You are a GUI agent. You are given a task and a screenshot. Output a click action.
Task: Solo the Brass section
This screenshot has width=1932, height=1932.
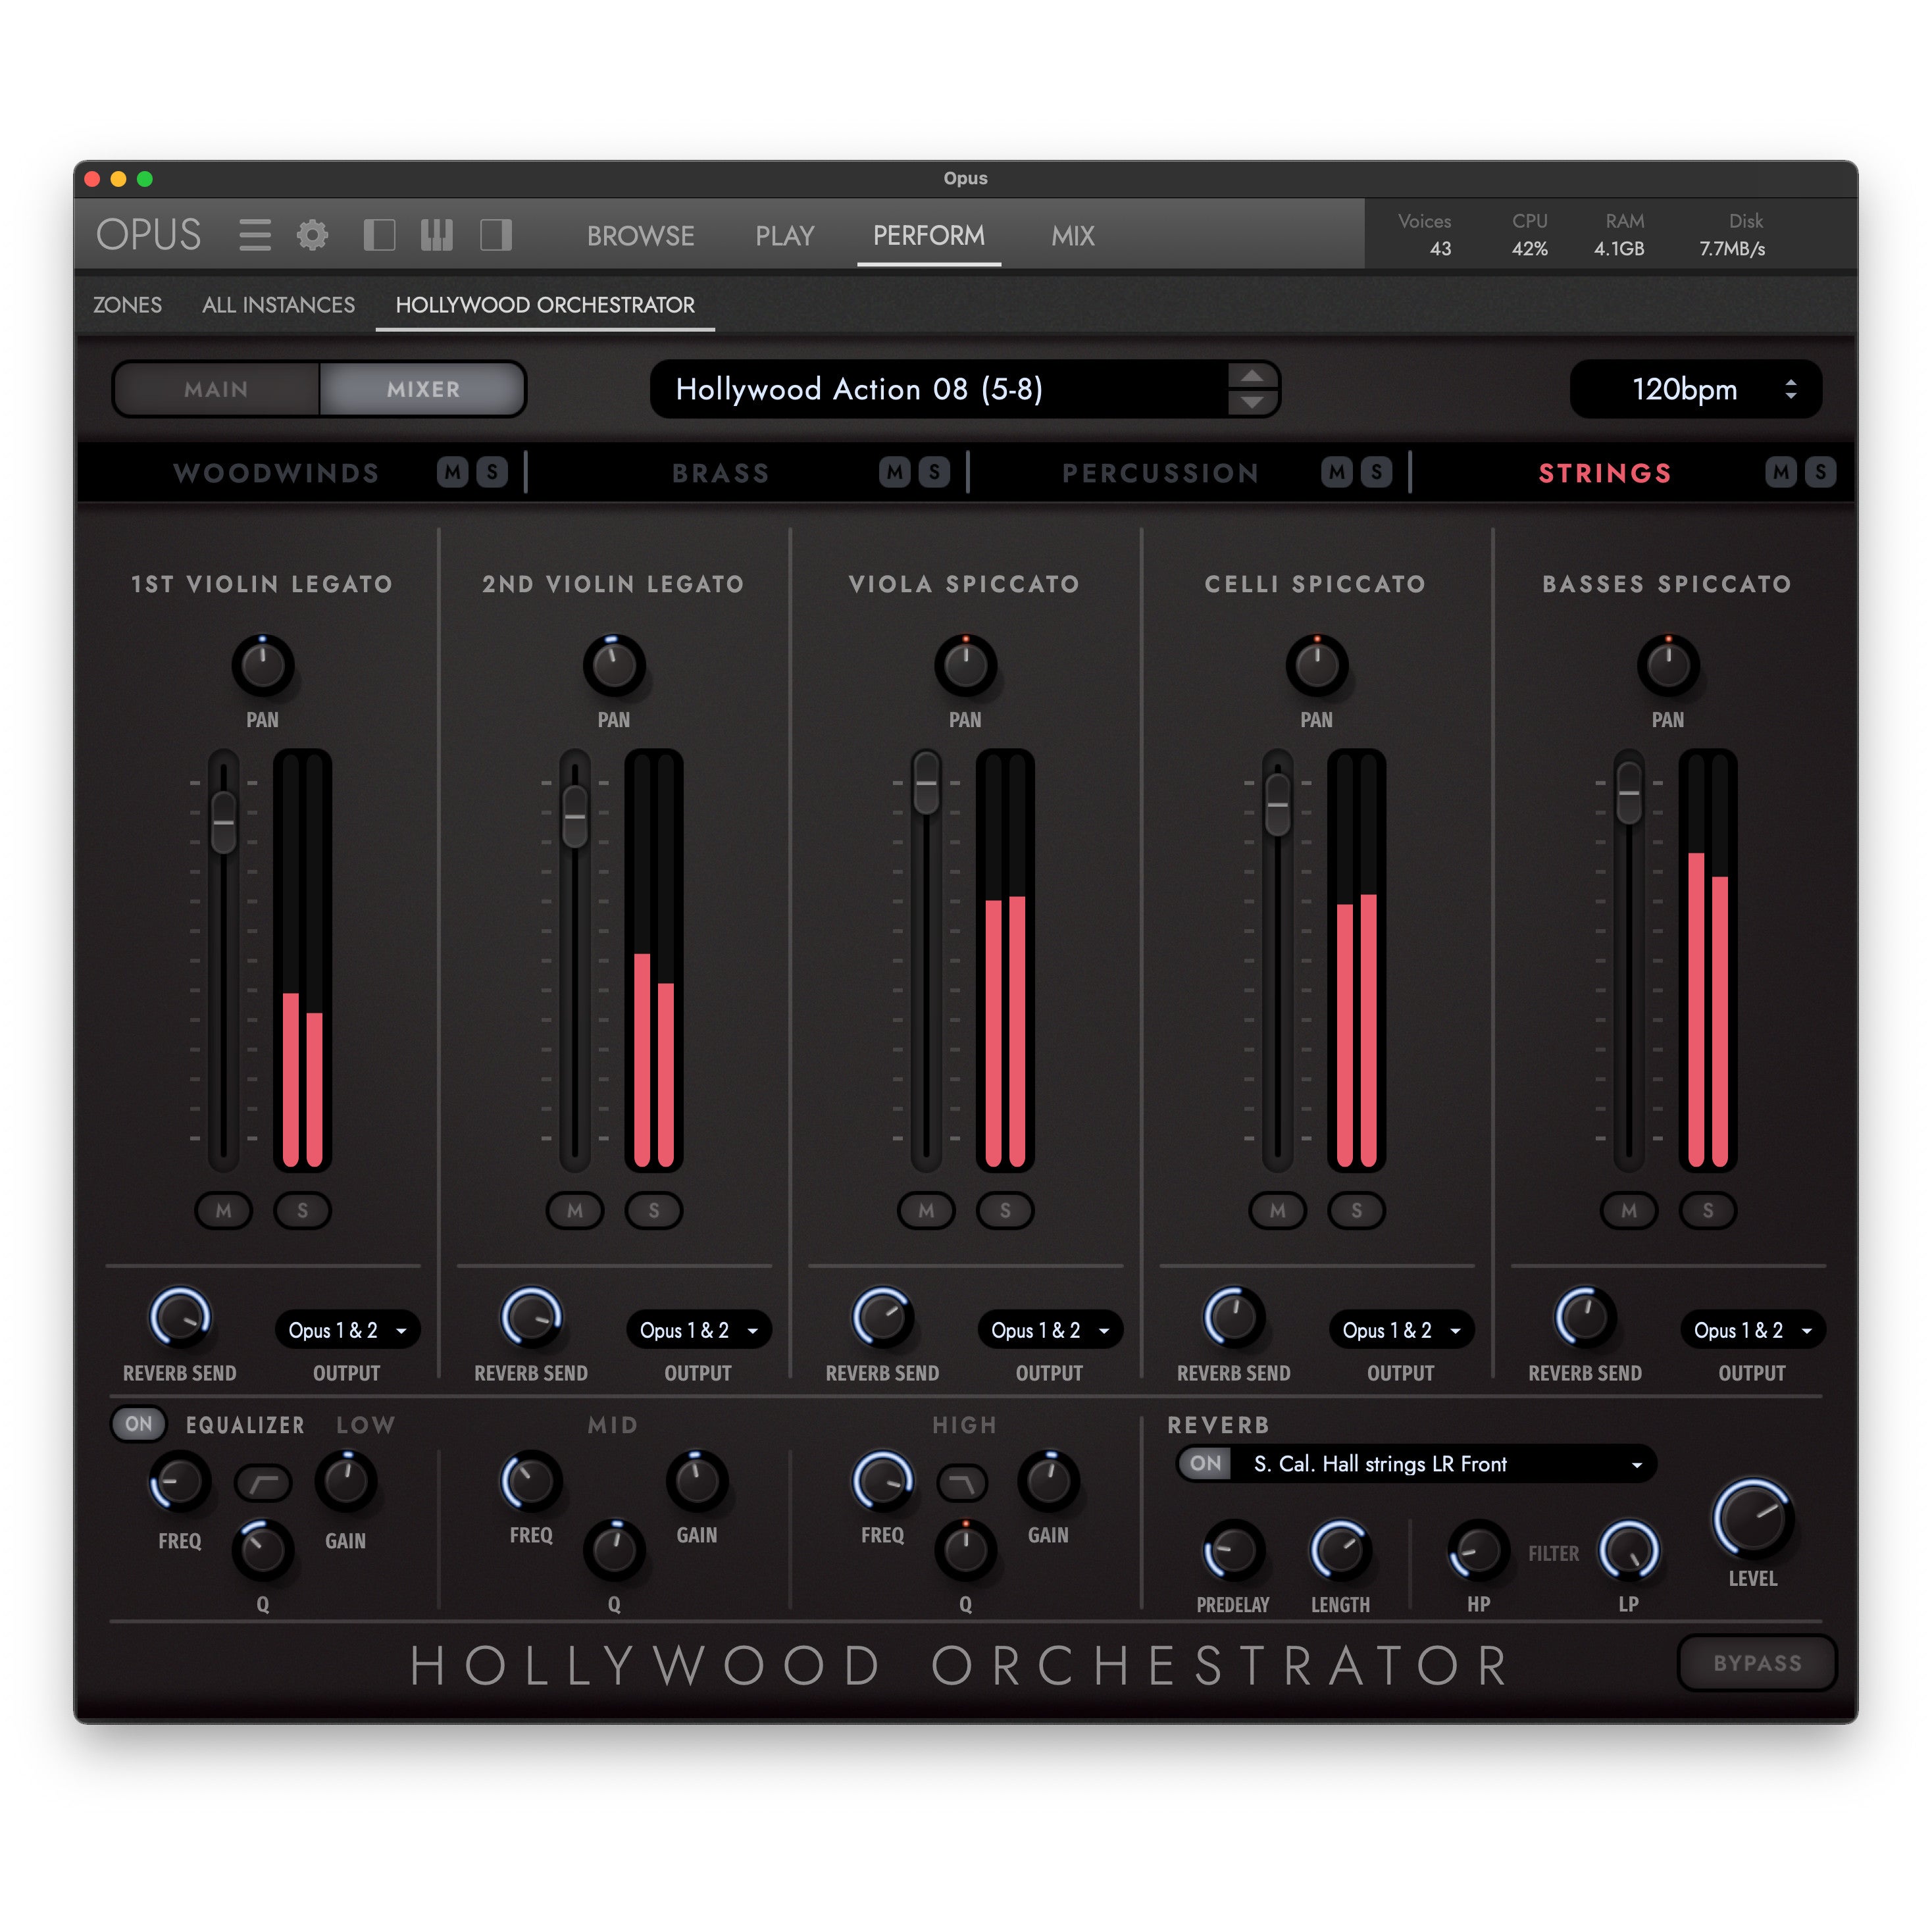click(934, 472)
